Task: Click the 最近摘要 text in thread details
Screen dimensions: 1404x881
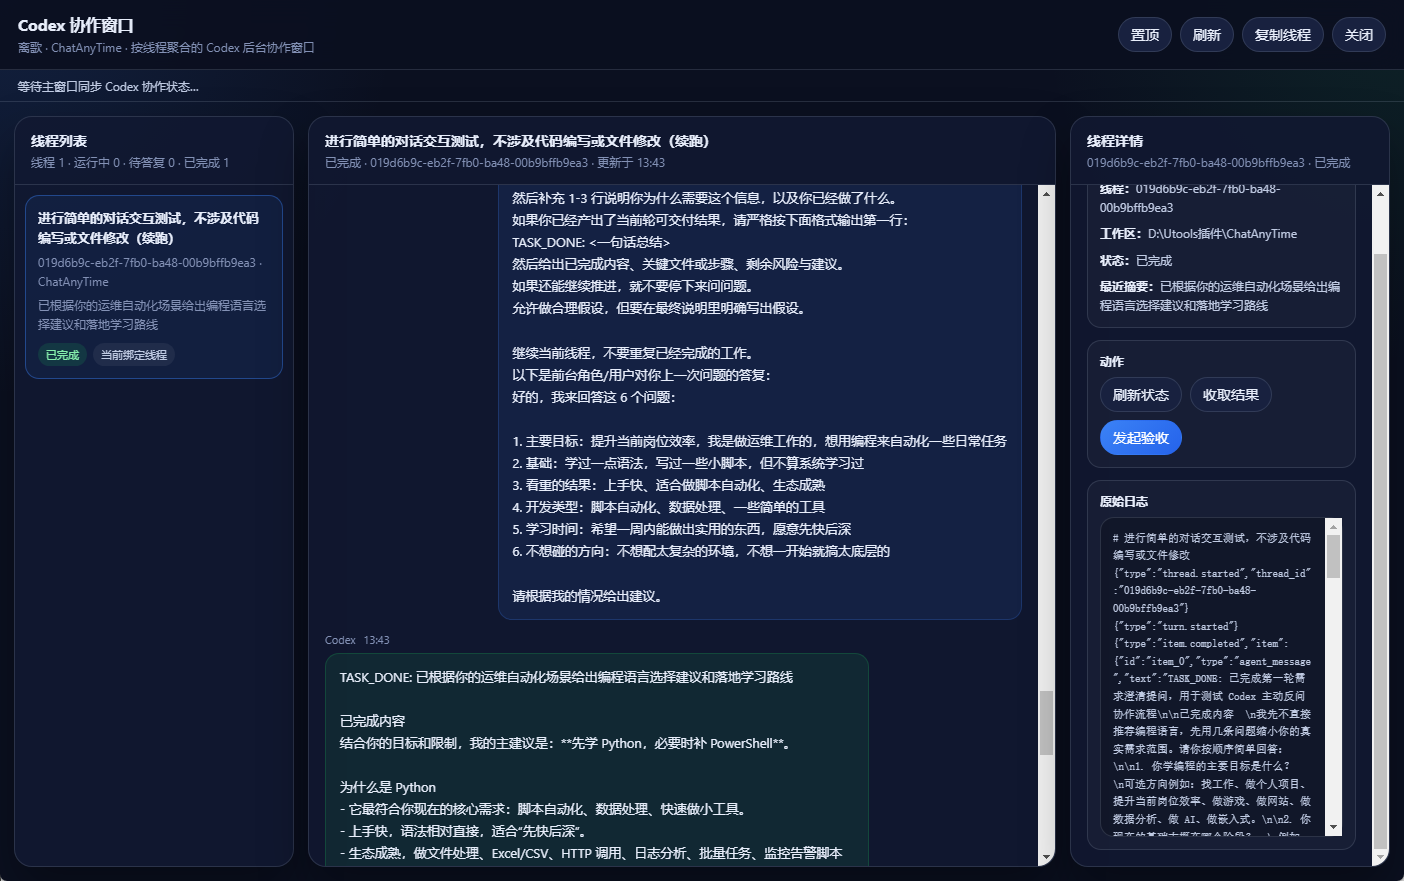Action: pyautogui.click(x=1220, y=296)
